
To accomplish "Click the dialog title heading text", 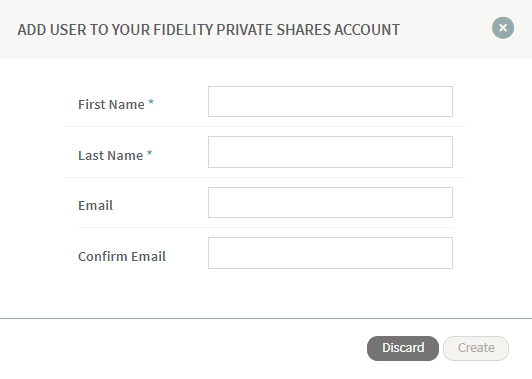I will pyautogui.click(x=209, y=30).
